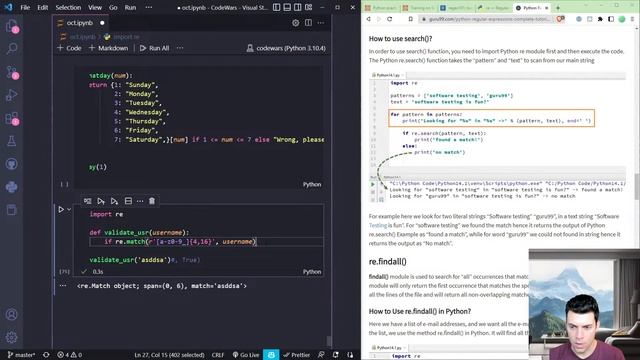Image resolution: width=640 pixels, height=360 pixels.
Task: Click the guru99.com address bar
Action: pyautogui.click(x=487, y=19)
